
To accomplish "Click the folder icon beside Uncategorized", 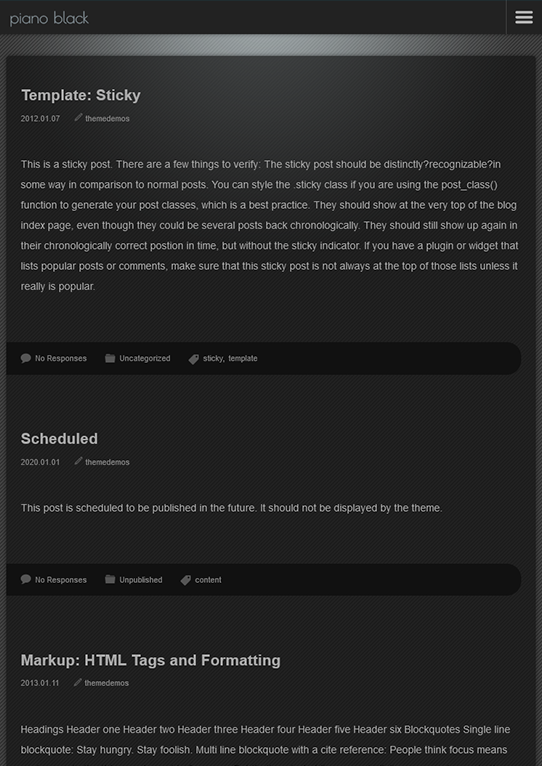I will pyautogui.click(x=110, y=359).
